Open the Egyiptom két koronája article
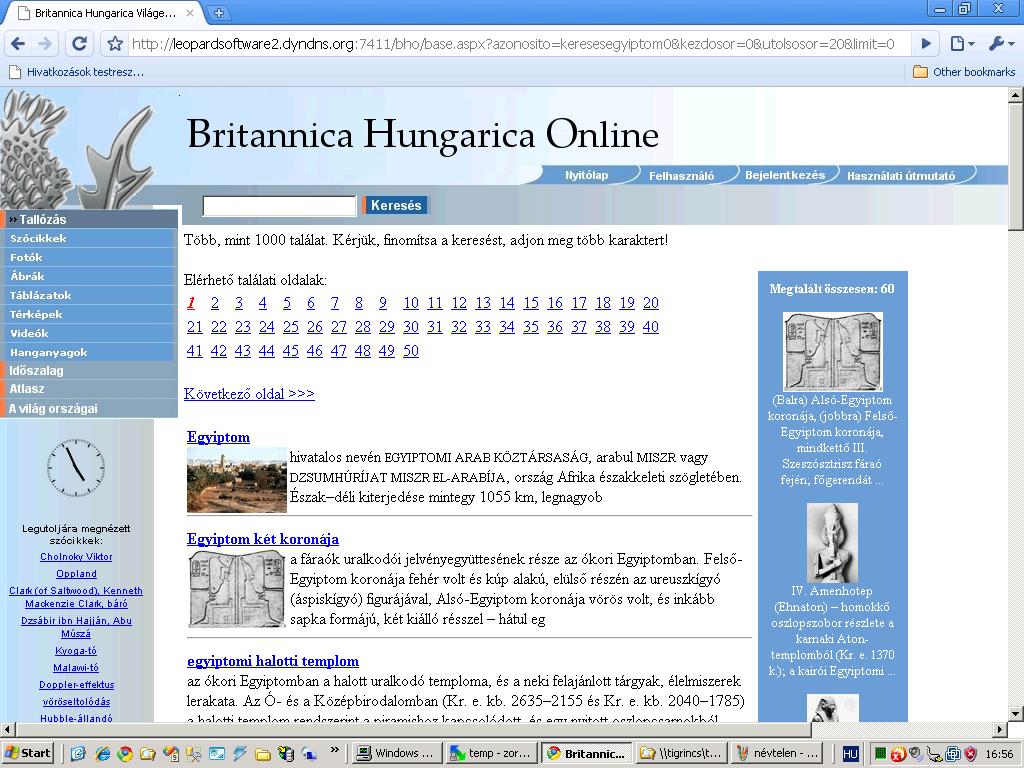The height and width of the screenshot is (768, 1024). [263, 539]
